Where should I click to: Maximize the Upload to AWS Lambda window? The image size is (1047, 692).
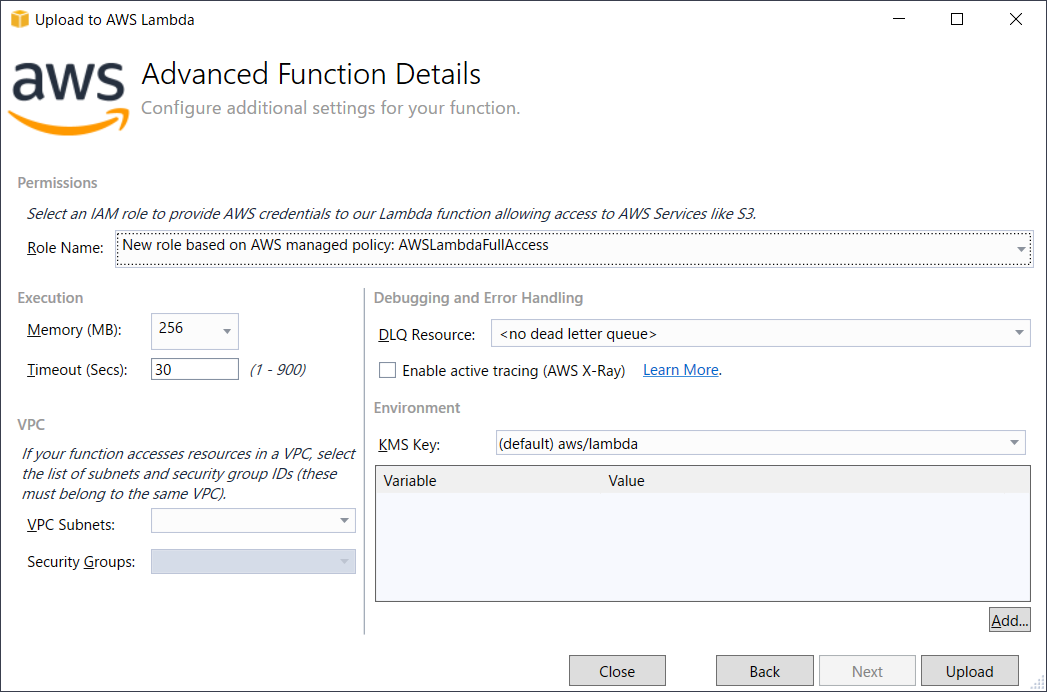pos(957,19)
